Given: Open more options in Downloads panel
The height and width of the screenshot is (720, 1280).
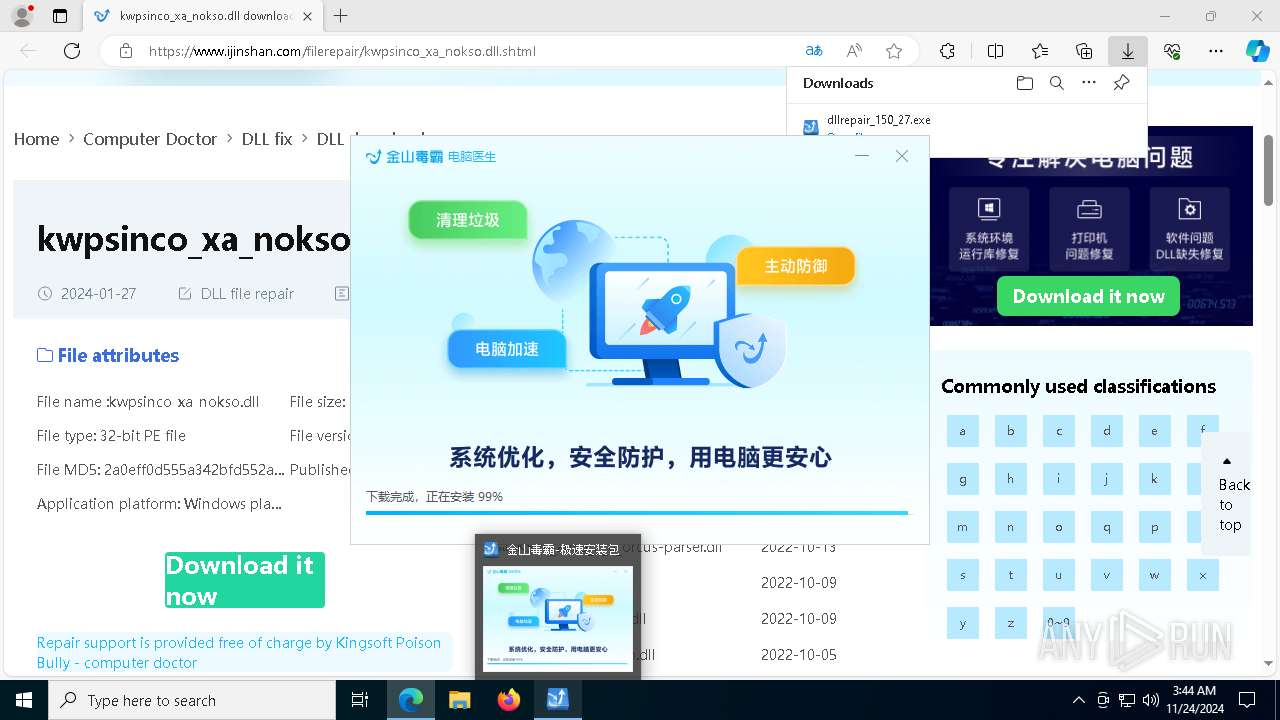Looking at the screenshot, I should point(1089,83).
